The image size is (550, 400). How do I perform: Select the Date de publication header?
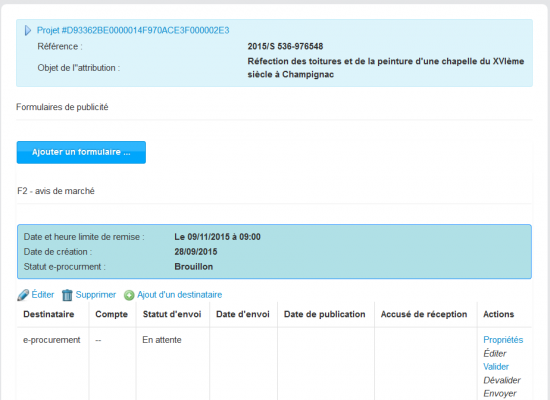point(324,314)
